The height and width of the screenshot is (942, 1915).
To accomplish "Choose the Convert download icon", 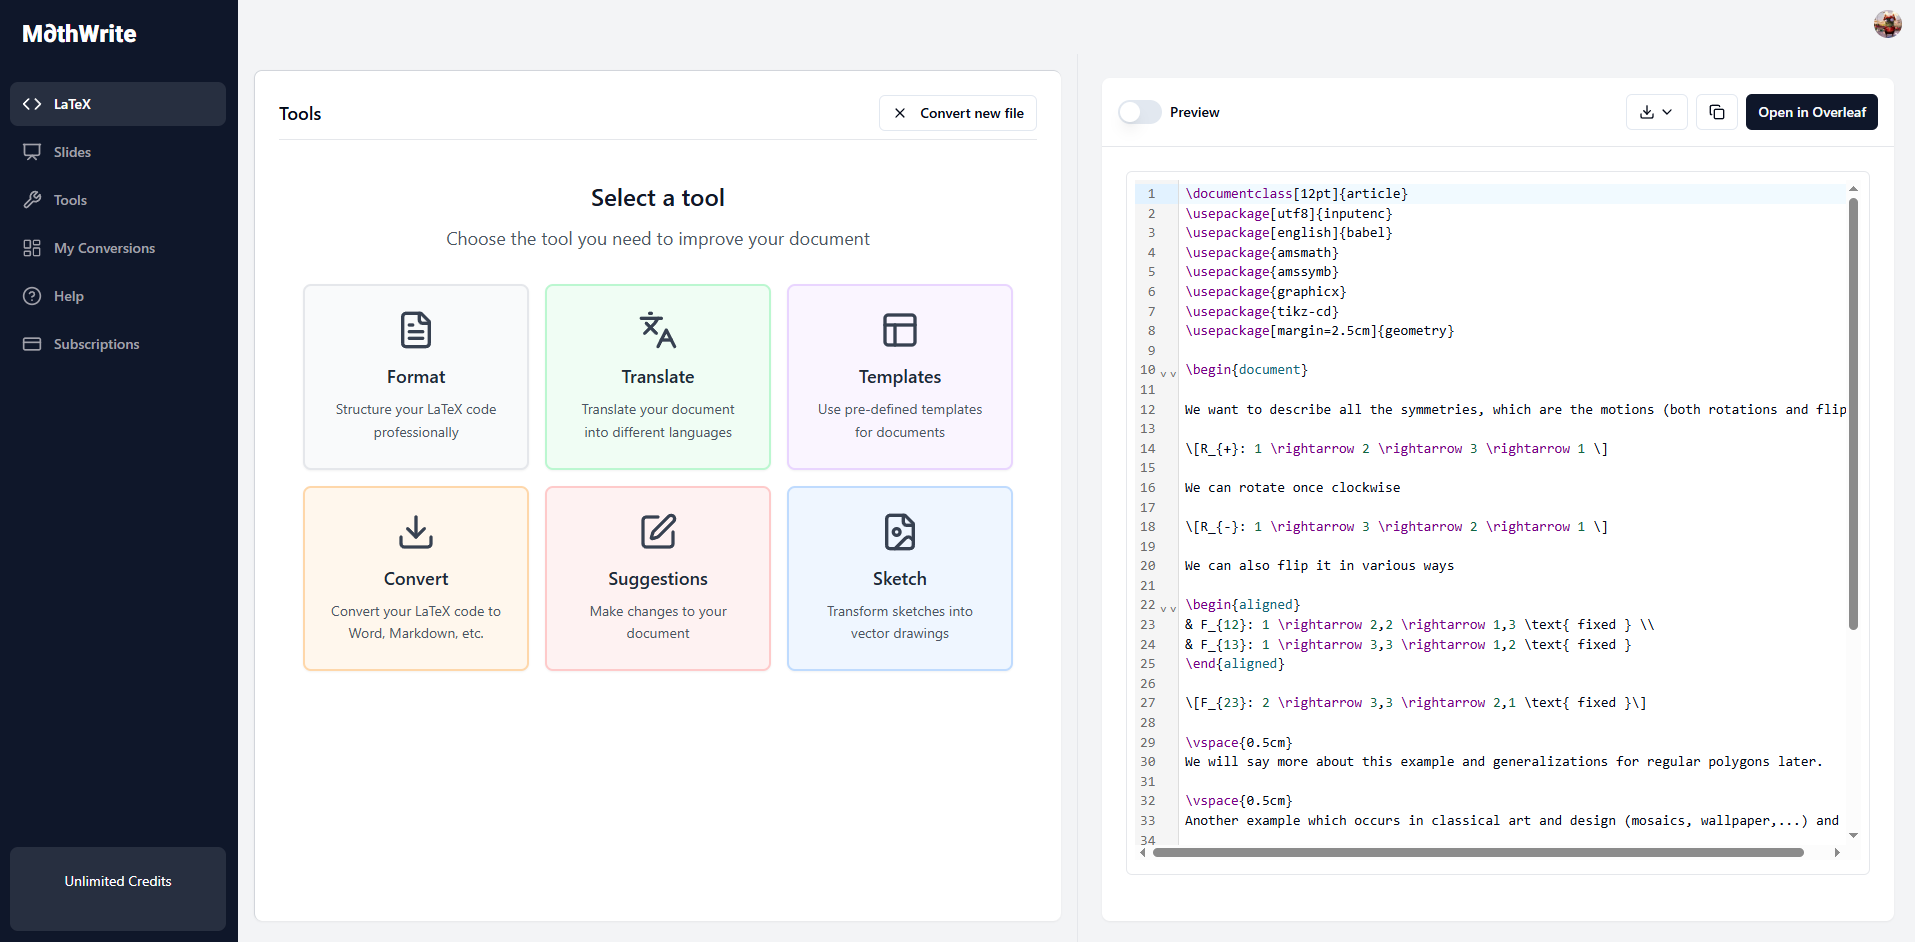I will coord(416,532).
